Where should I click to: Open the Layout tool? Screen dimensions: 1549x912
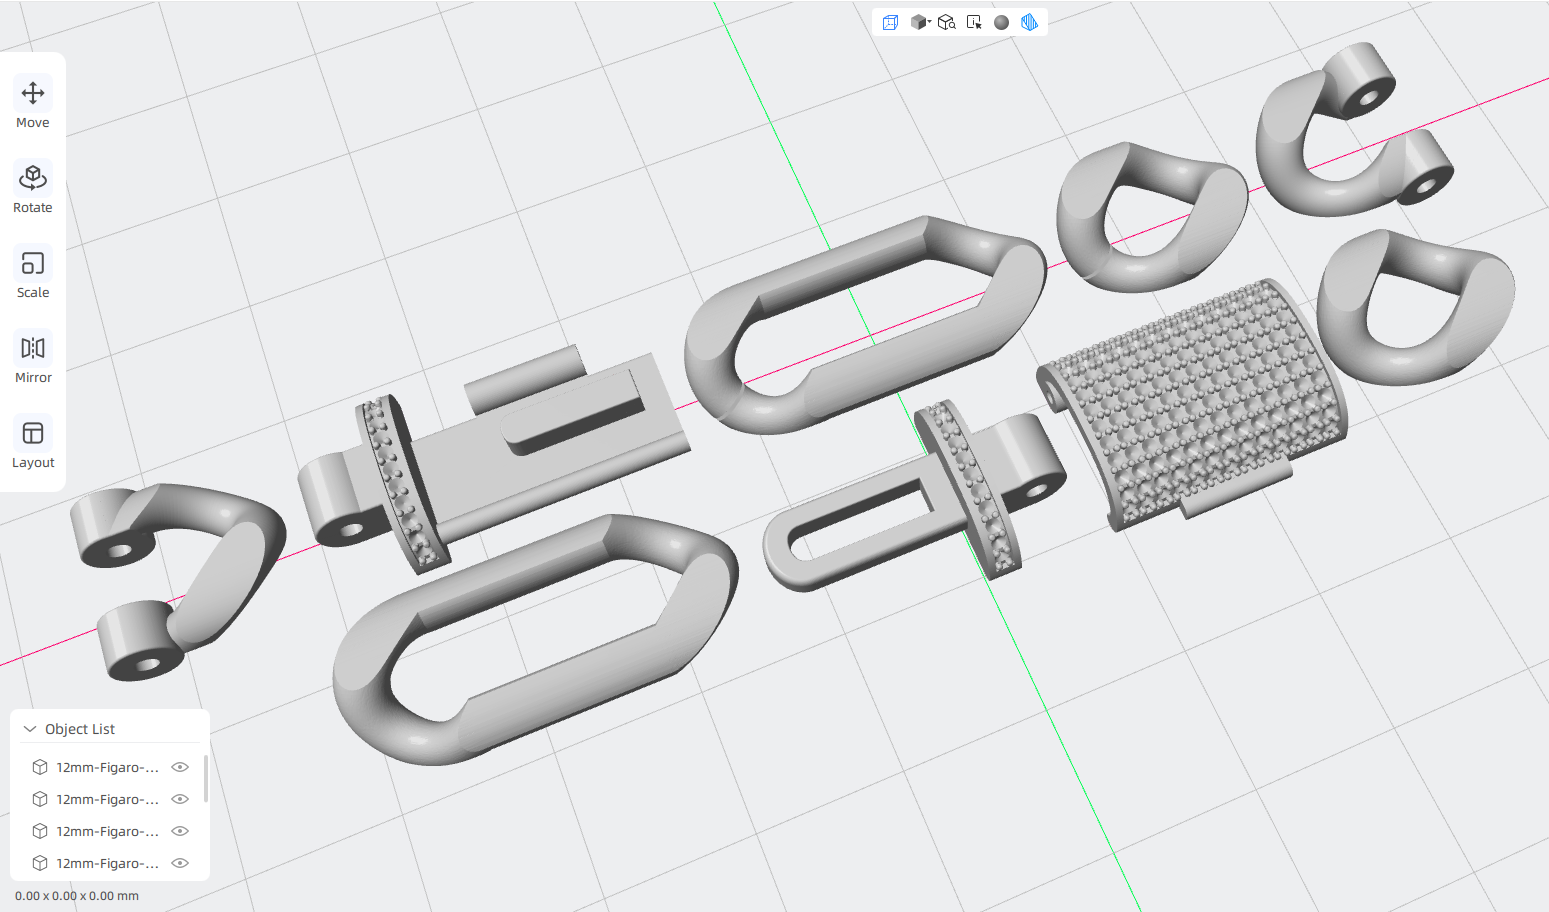pos(33,444)
